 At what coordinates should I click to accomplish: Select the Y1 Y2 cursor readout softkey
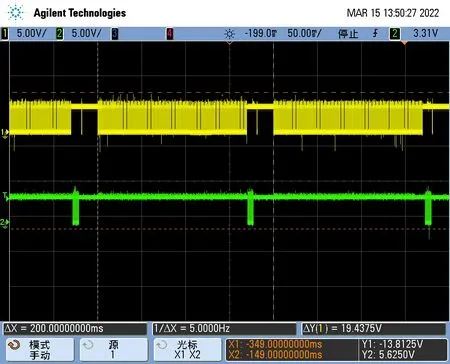[403, 350]
